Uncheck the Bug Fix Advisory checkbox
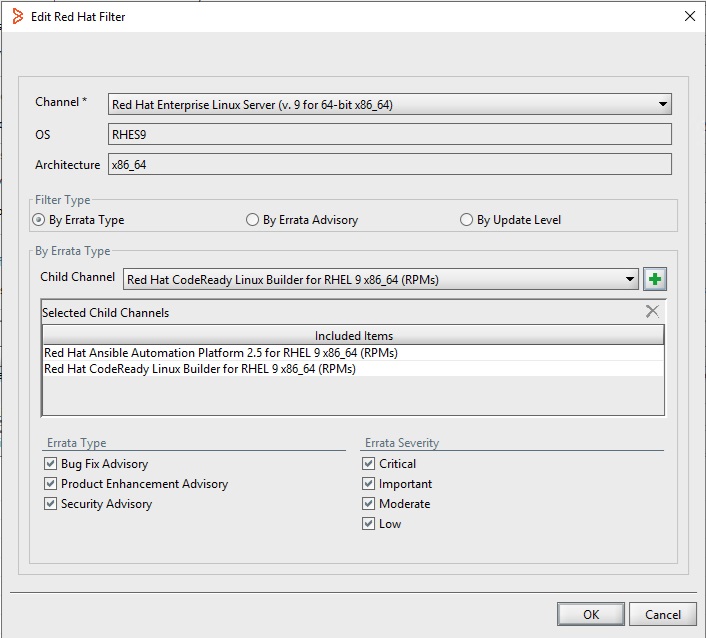This screenshot has height=638, width=706. click(x=51, y=464)
